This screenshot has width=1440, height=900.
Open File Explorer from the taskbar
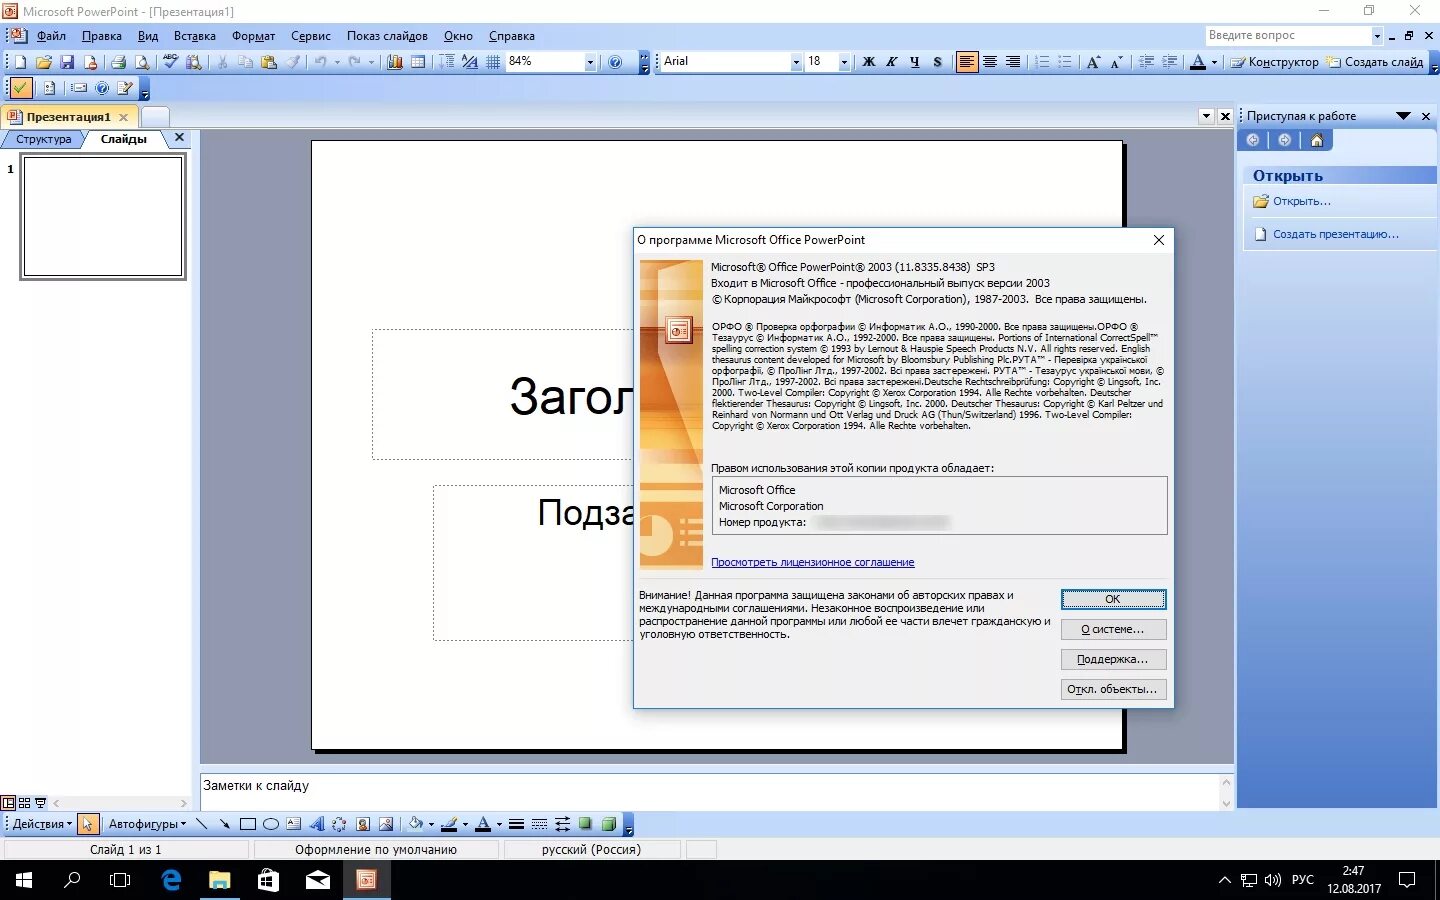point(219,880)
